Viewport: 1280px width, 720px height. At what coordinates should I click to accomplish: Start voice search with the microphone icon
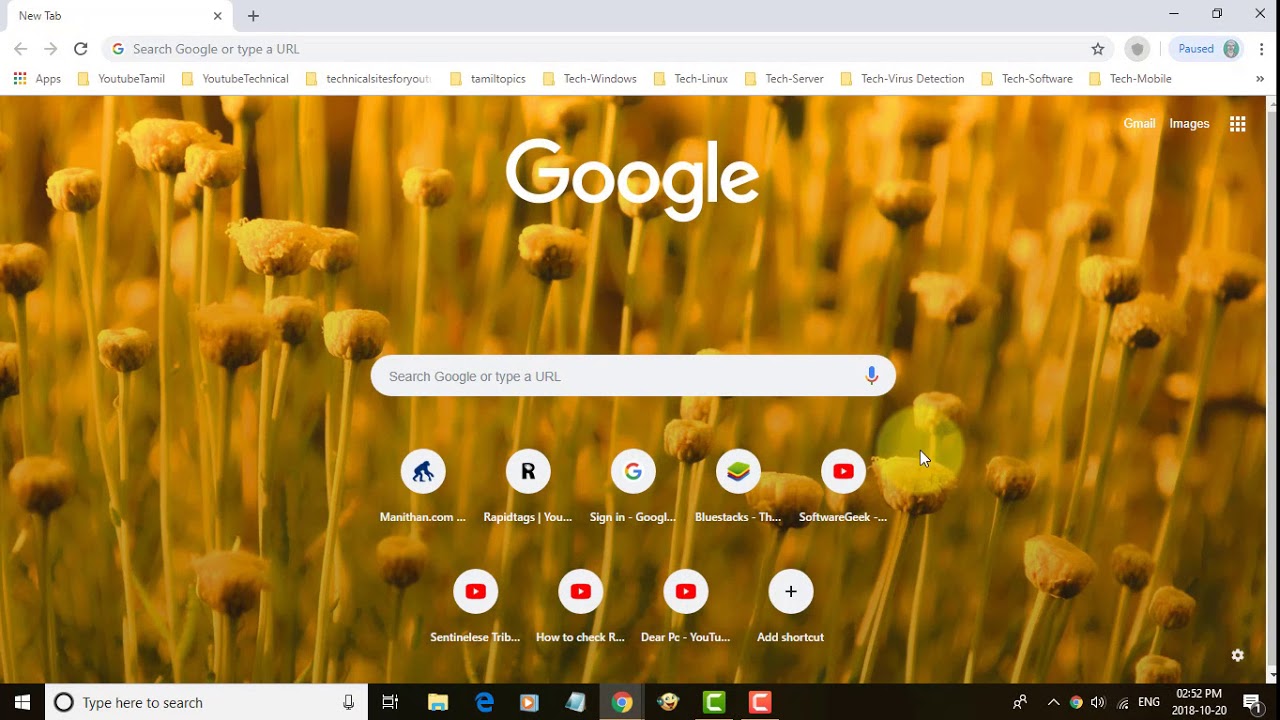coord(871,376)
